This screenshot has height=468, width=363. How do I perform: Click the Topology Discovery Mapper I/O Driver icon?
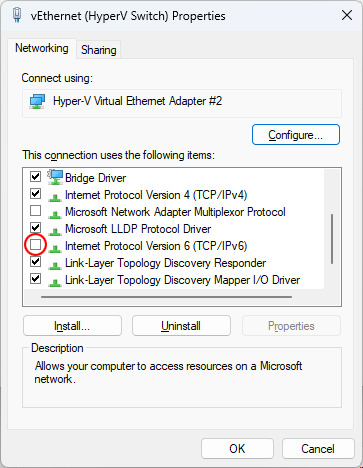(55, 282)
